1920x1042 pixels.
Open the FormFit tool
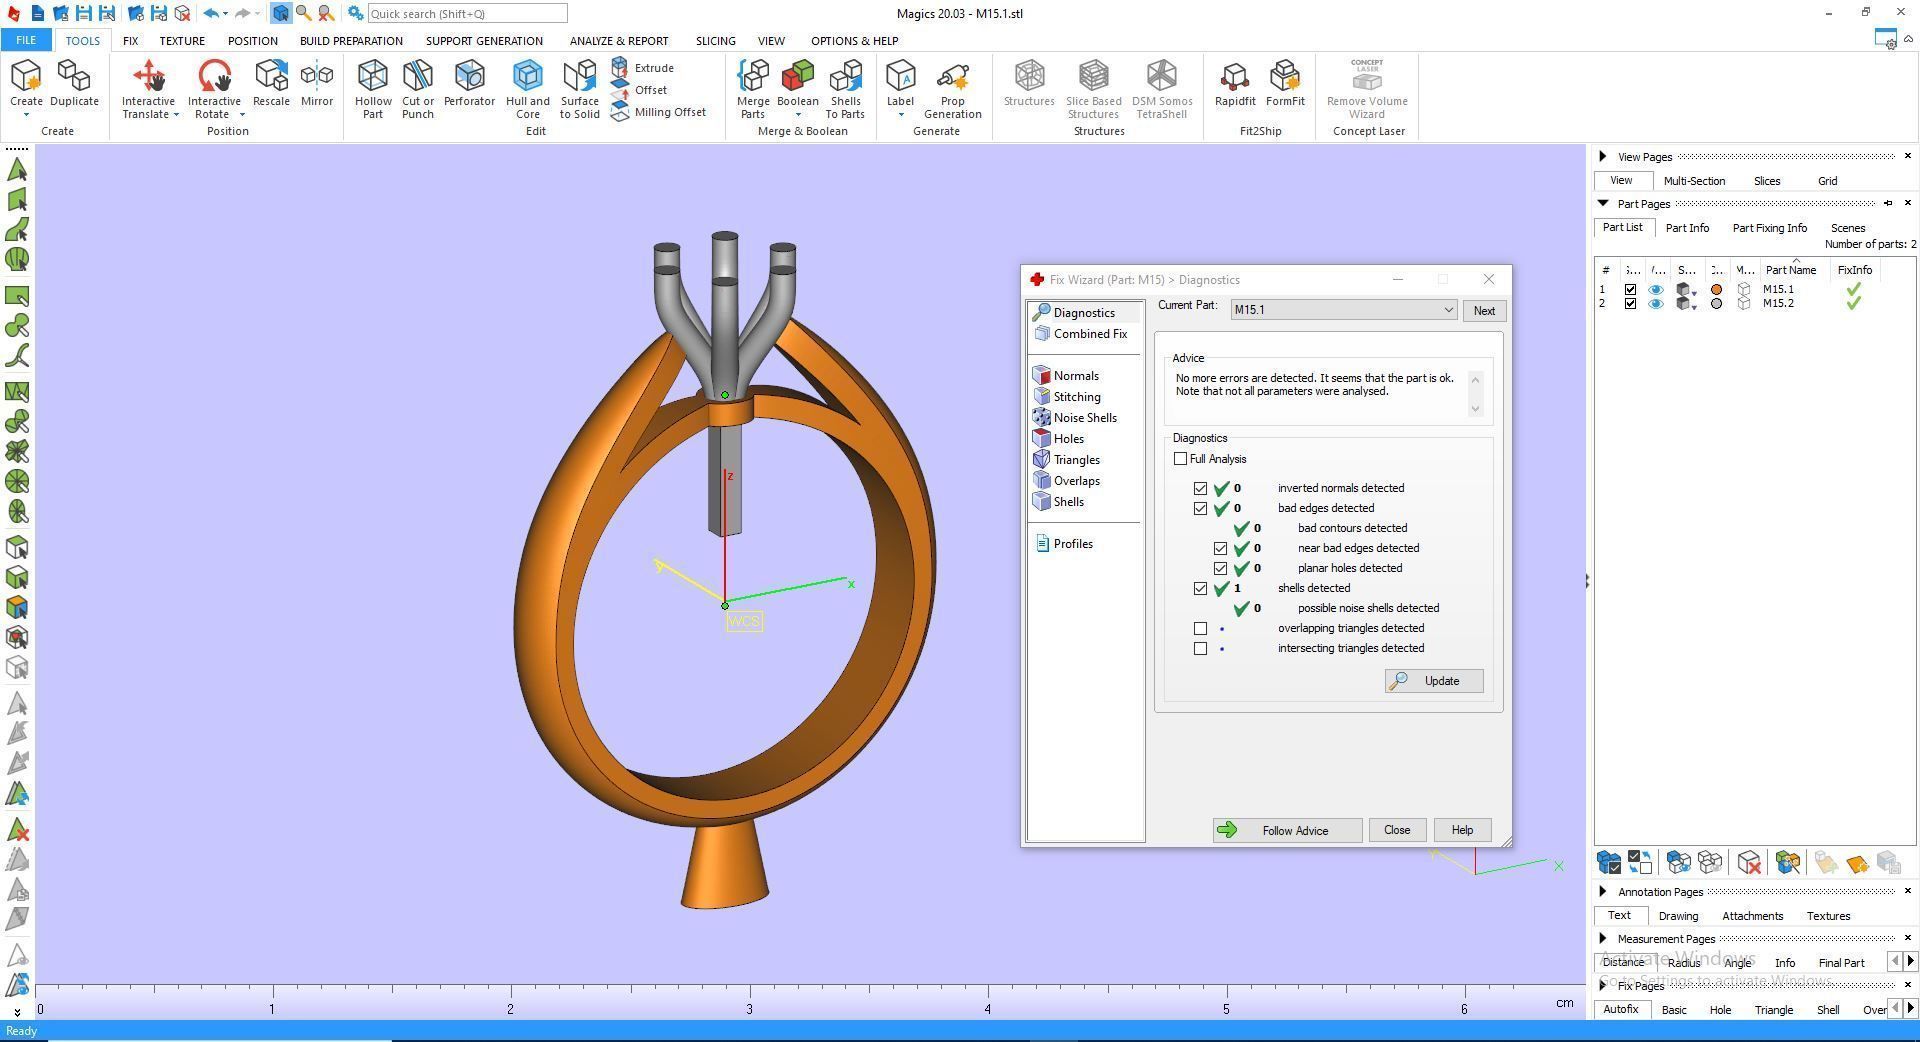(x=1285, y=84)
